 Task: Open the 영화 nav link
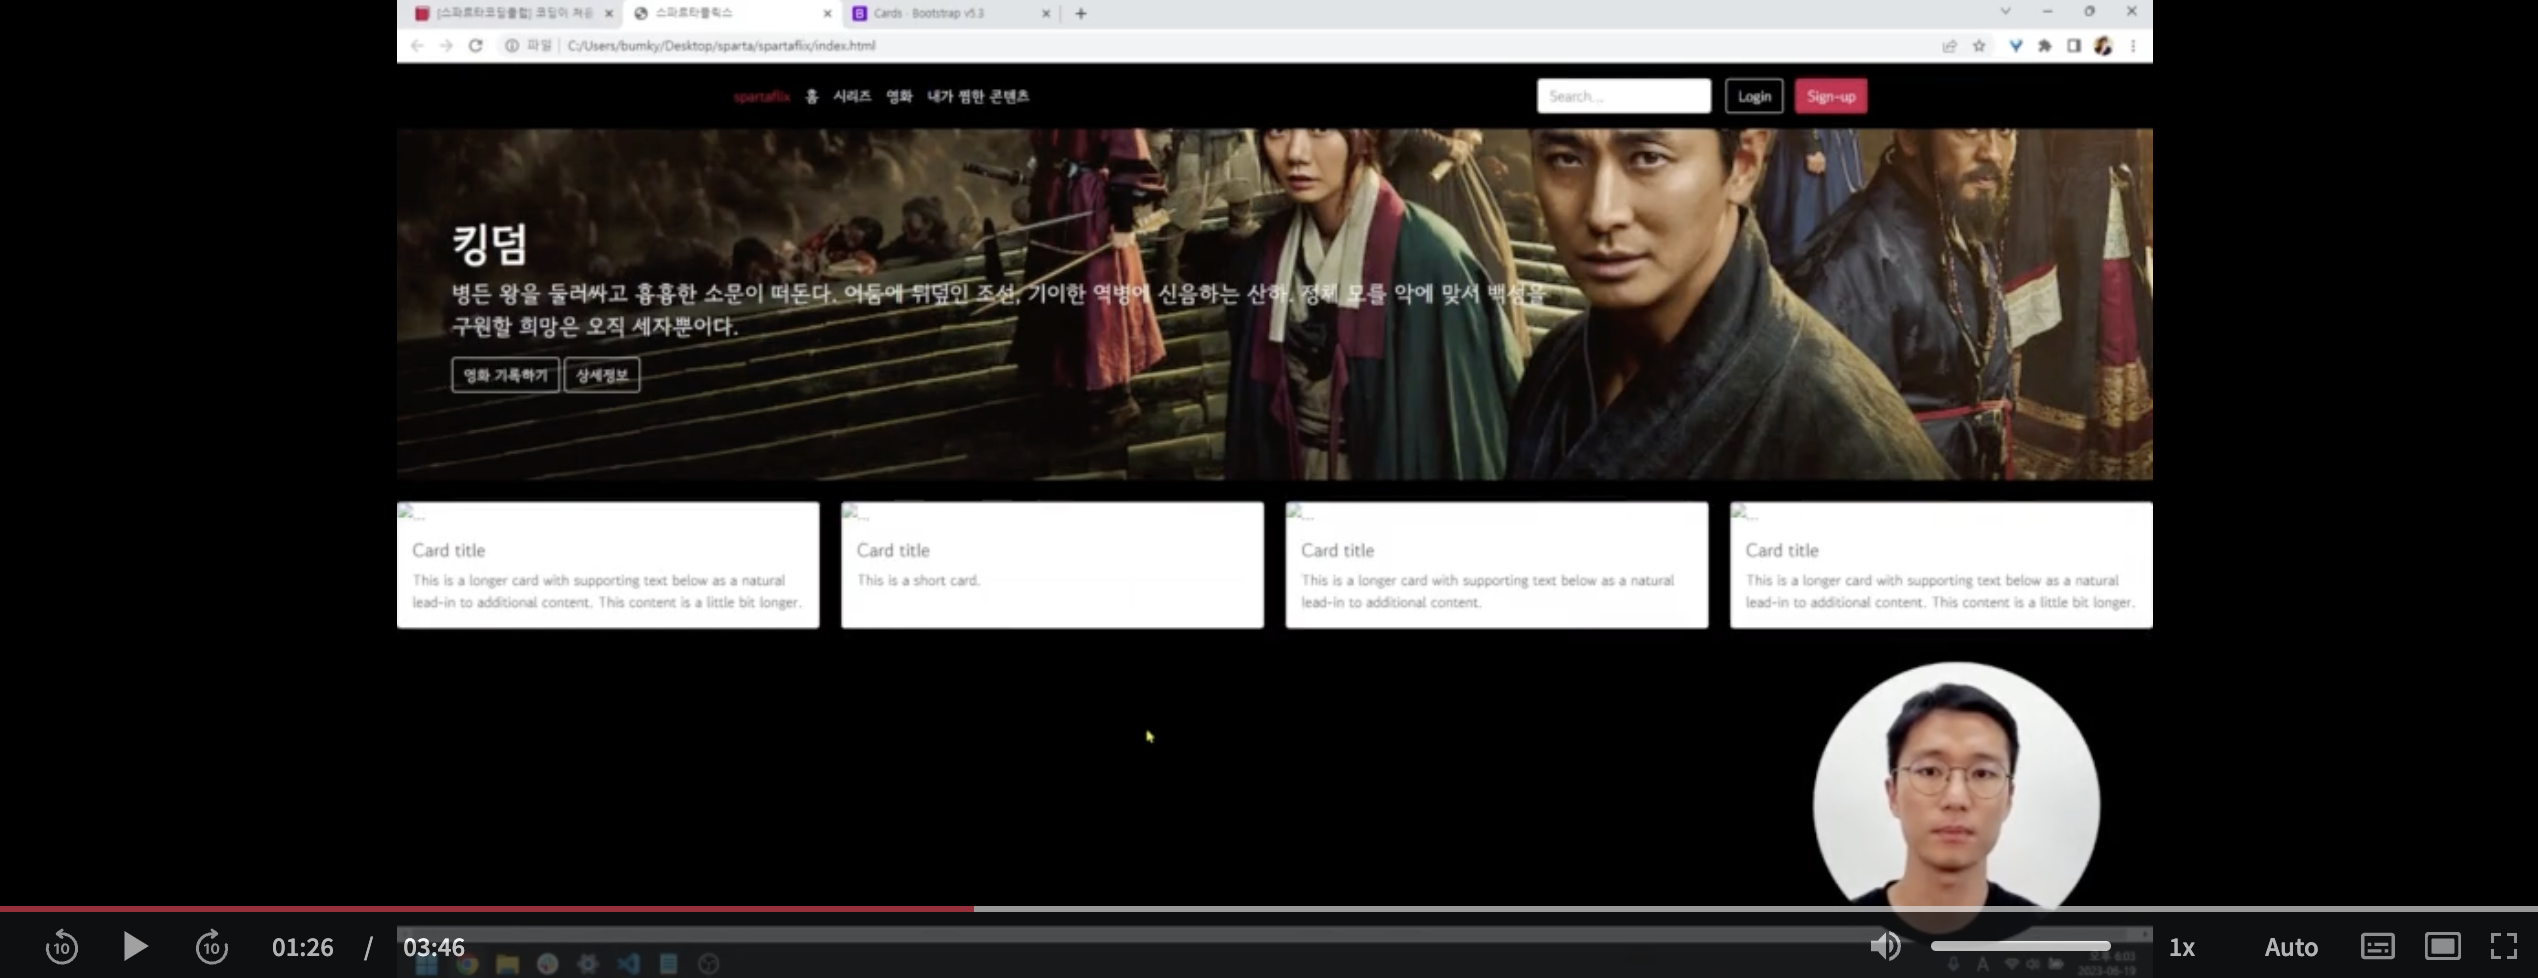(x=899, y=96)
